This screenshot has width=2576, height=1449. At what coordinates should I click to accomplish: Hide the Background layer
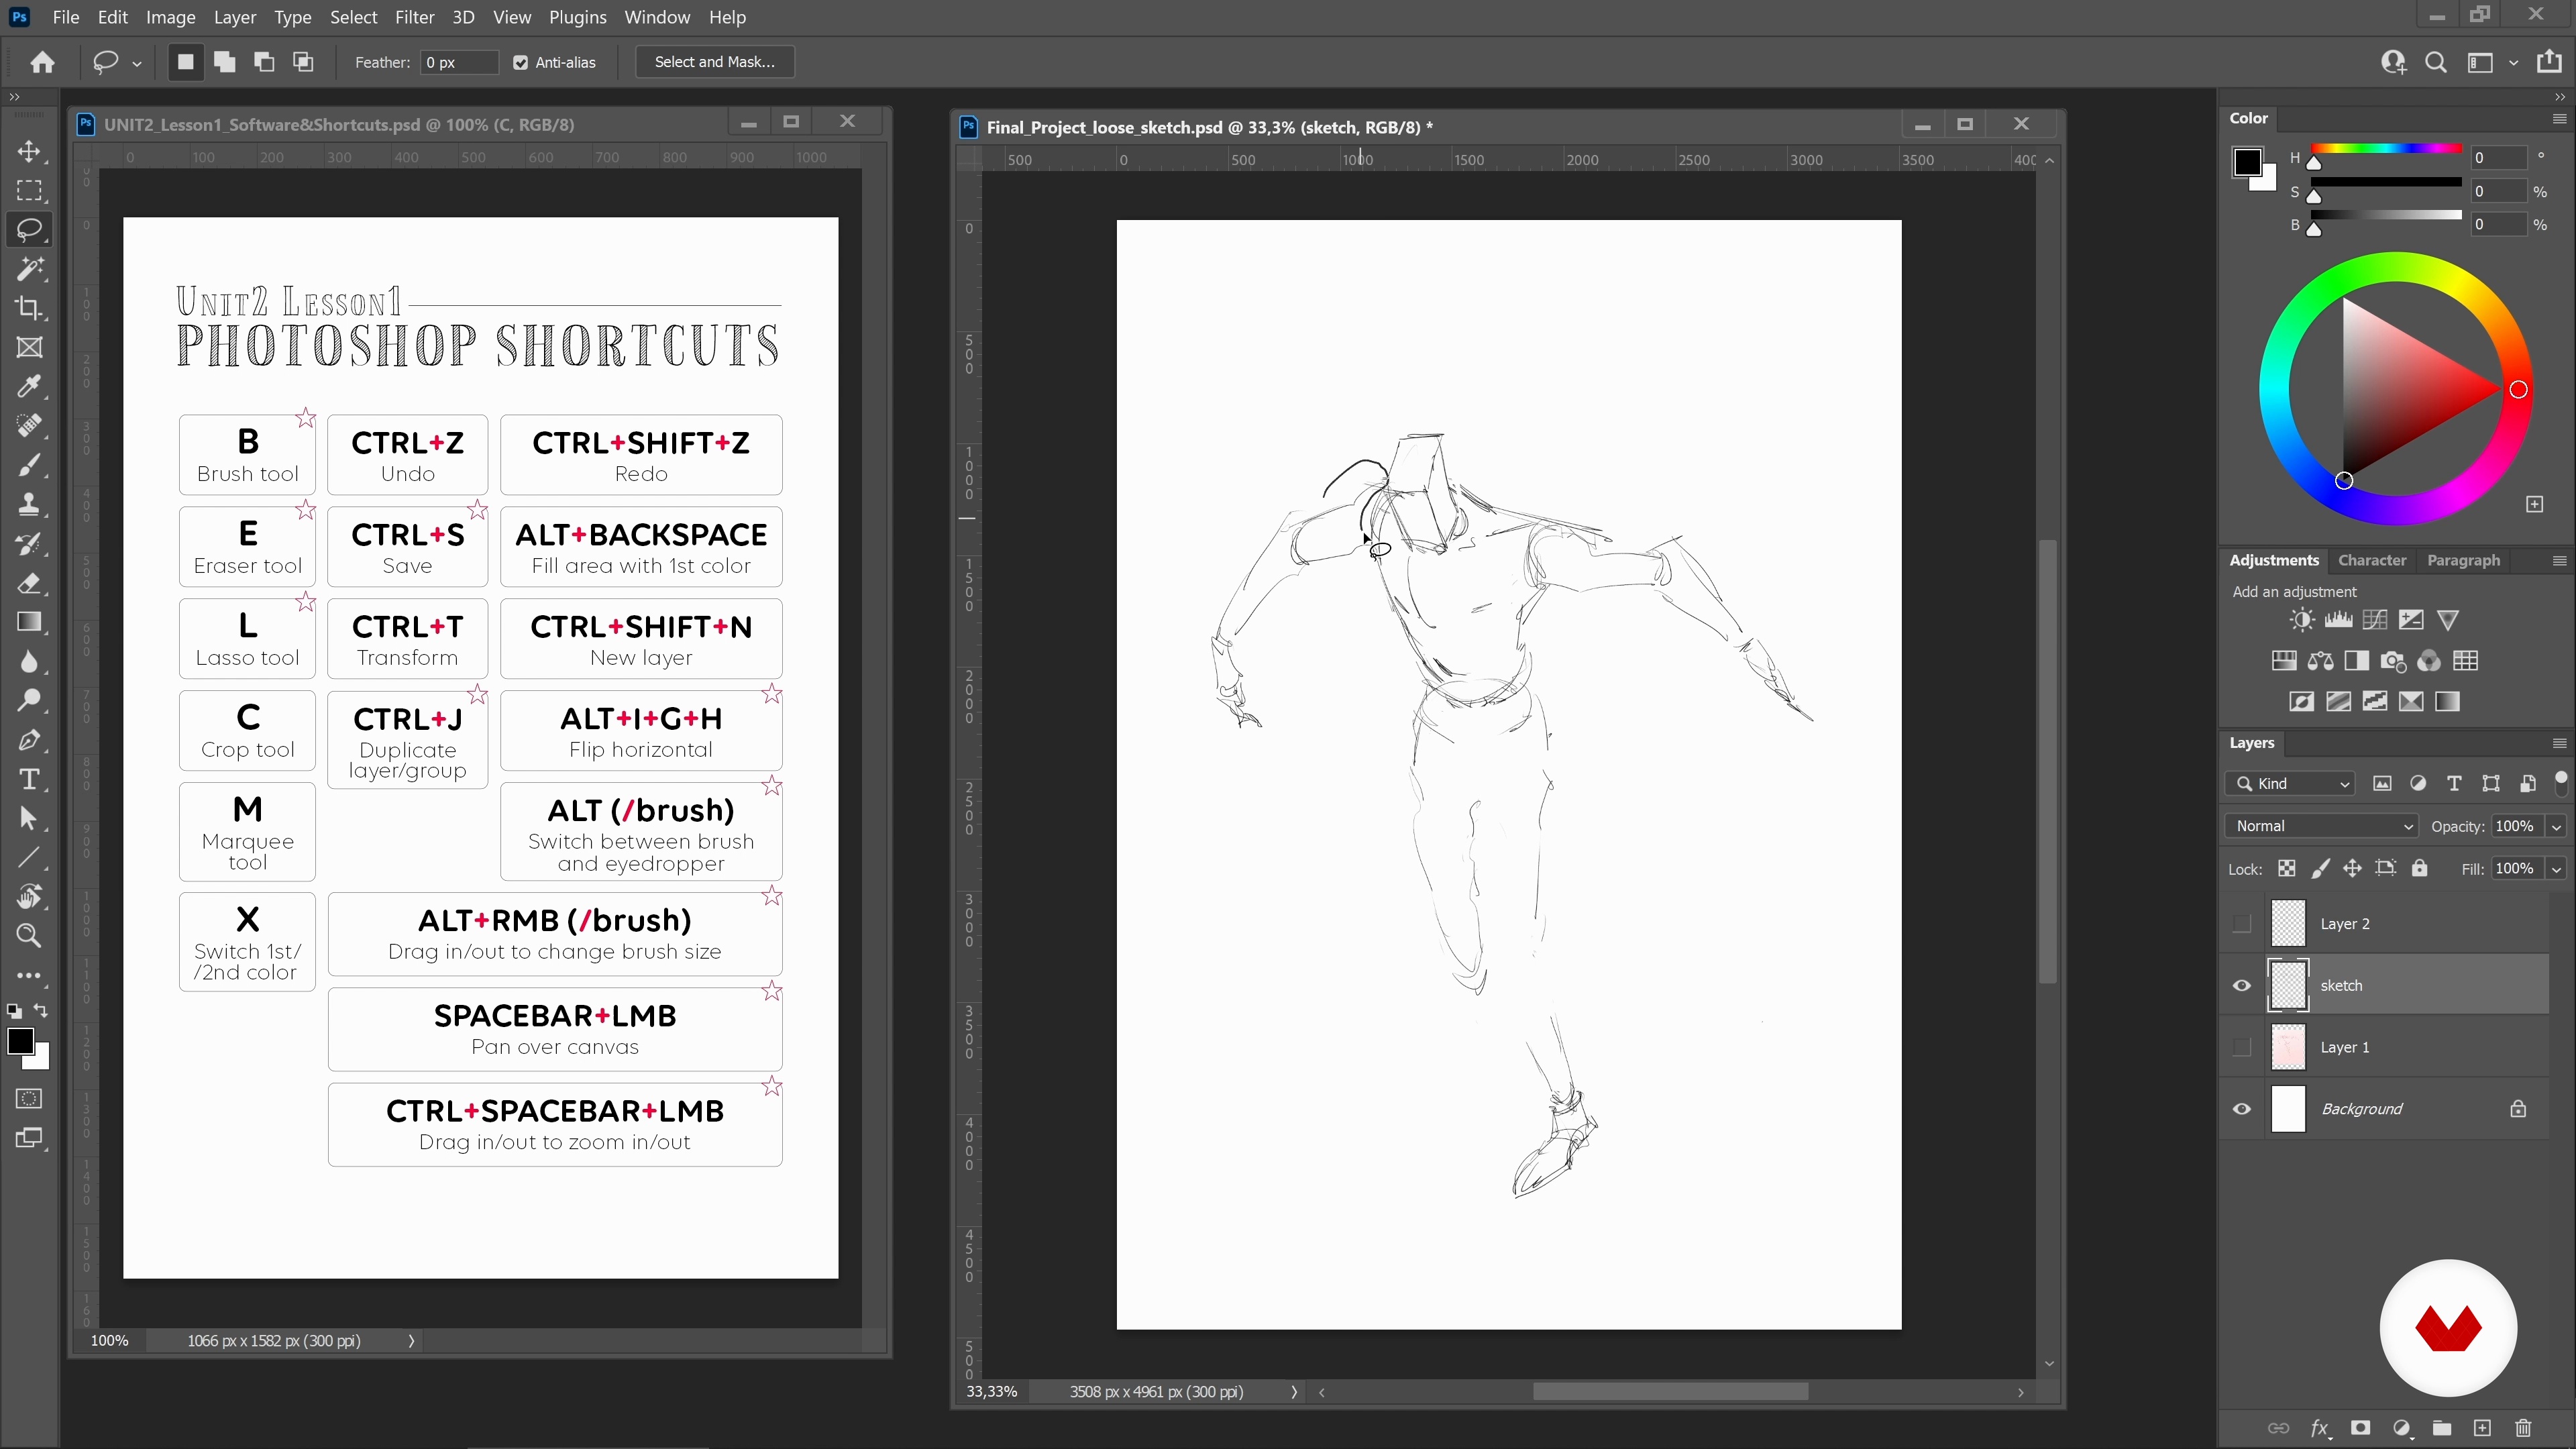(2242, 1109)
